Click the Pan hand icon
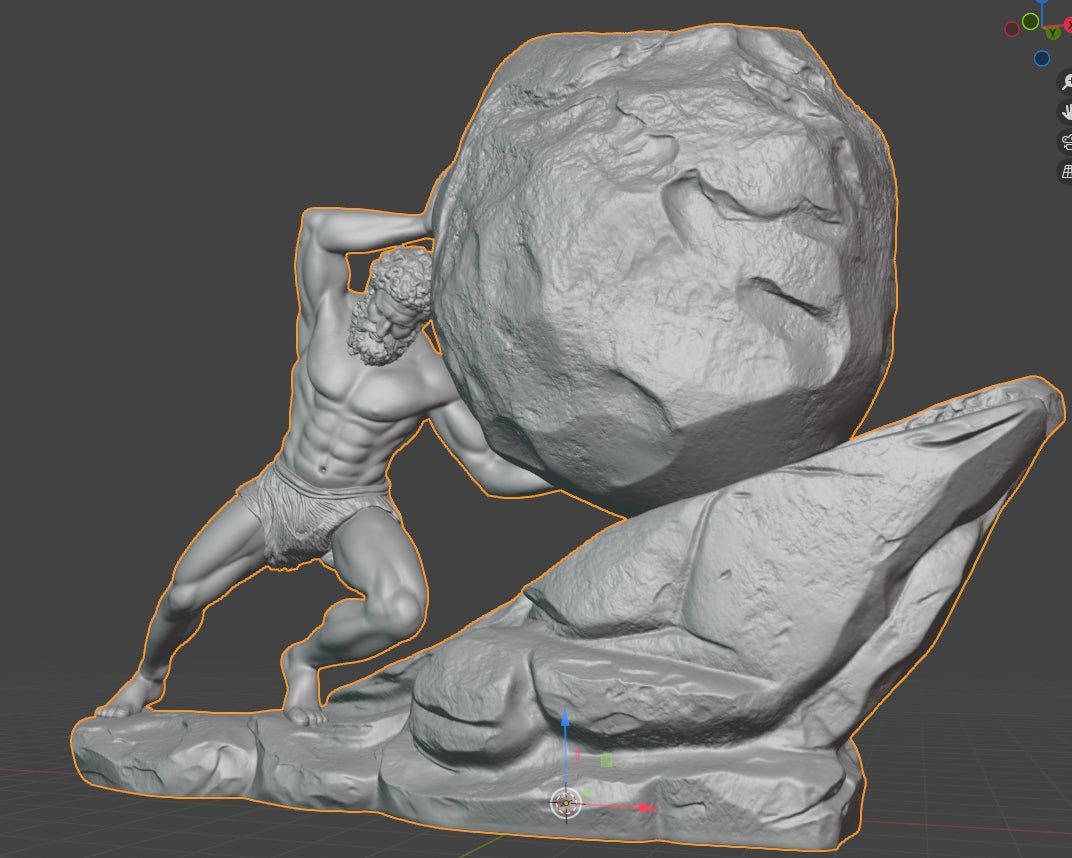This screenshot has width=1072, height=858. [1067, 111]
